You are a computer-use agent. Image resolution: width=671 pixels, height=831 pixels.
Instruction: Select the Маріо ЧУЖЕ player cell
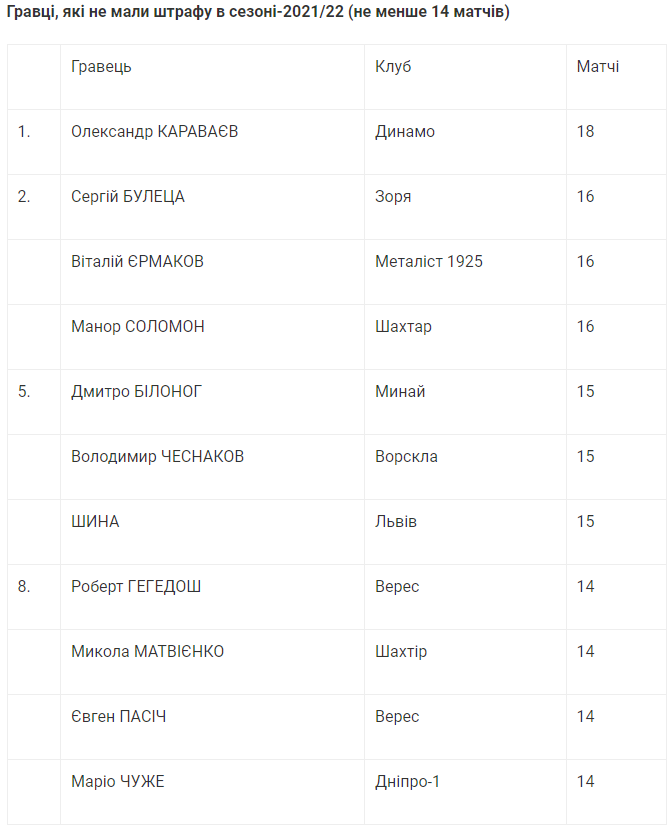[117, 782]
